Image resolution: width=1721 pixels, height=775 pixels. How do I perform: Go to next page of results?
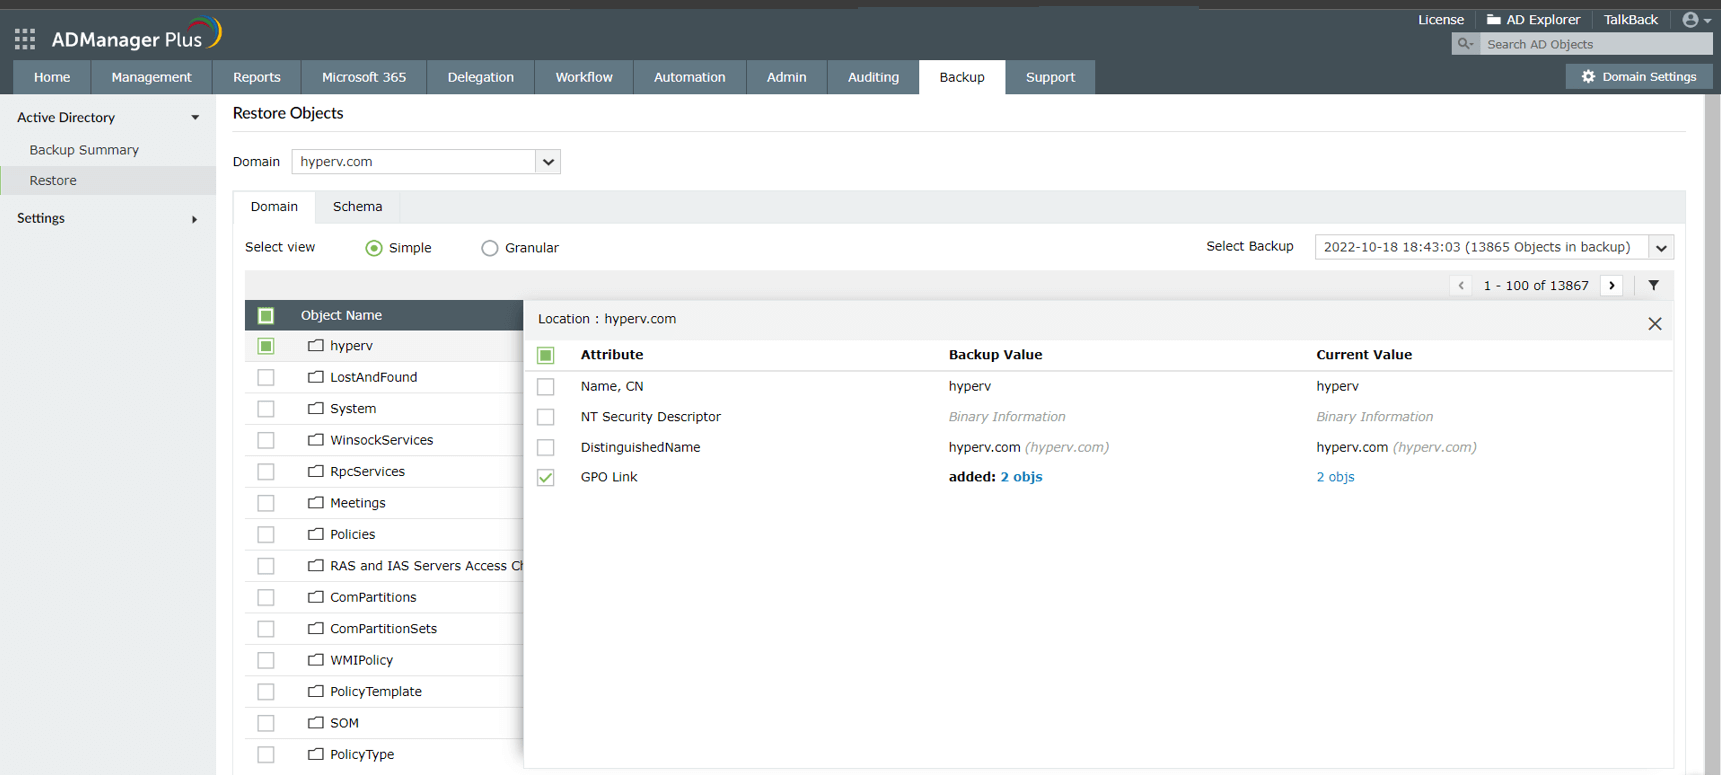click(x=1612, y=286)
